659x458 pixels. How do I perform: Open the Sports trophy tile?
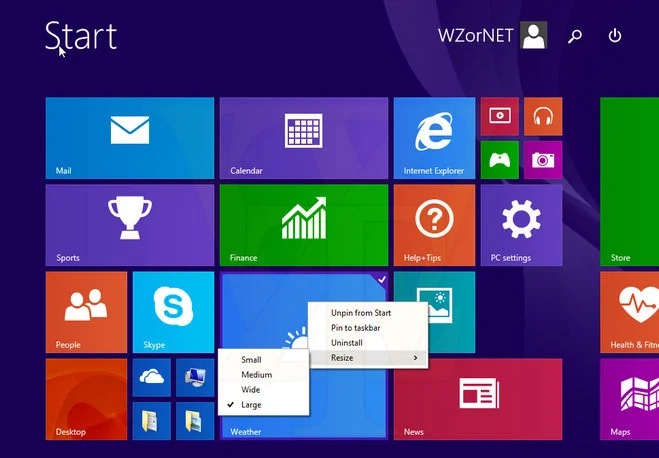[x=130, y=225]
